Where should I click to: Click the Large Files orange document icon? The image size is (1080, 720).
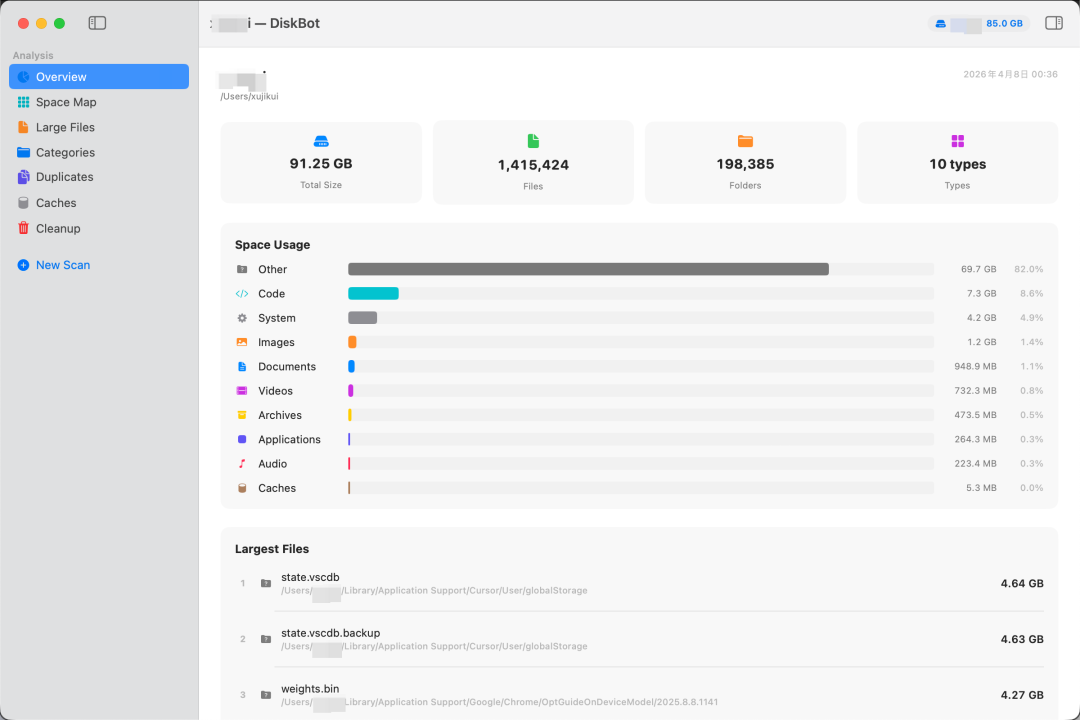point(23,127)
